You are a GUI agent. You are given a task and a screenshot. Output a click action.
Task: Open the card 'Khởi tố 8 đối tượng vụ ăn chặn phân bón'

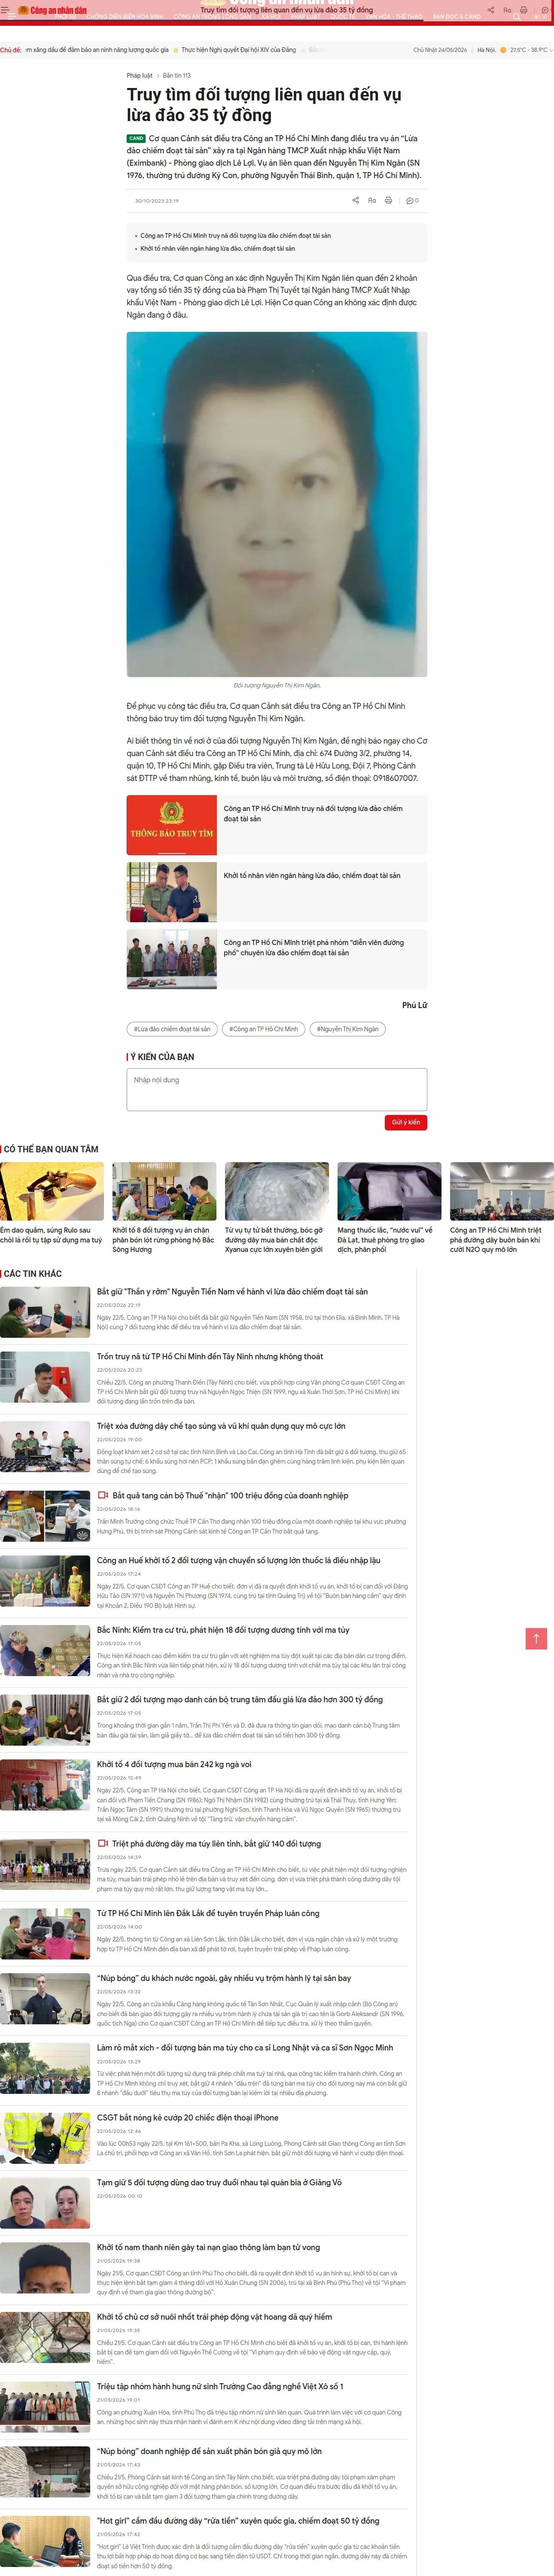pyautogui.click(x=164, y=1240)
